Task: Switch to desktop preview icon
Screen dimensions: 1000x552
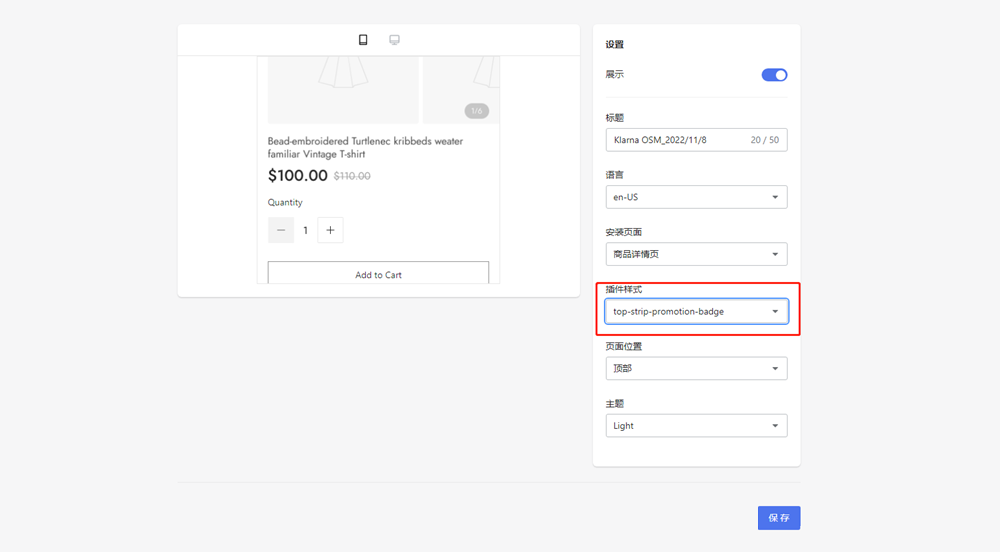Action: pyautogui.click(x=394, y=40)
